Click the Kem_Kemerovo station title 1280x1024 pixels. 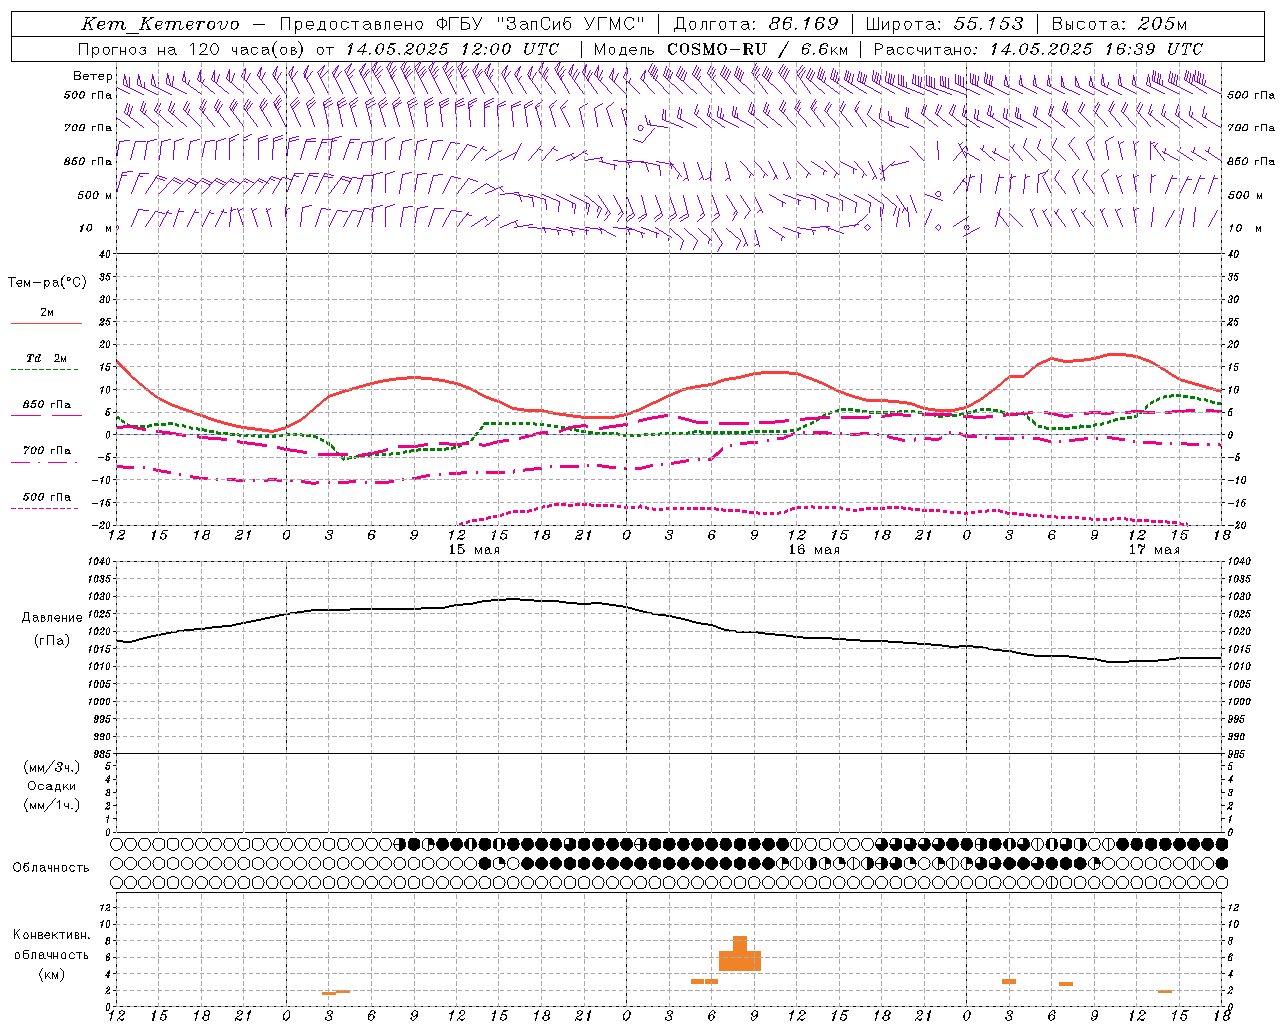[x=160, y=24]
